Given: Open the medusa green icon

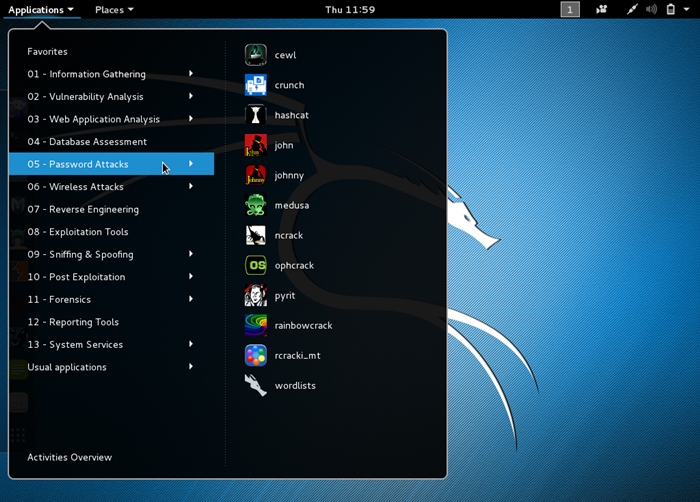Looking at the screenshot, I should click(x=256, y=205).
